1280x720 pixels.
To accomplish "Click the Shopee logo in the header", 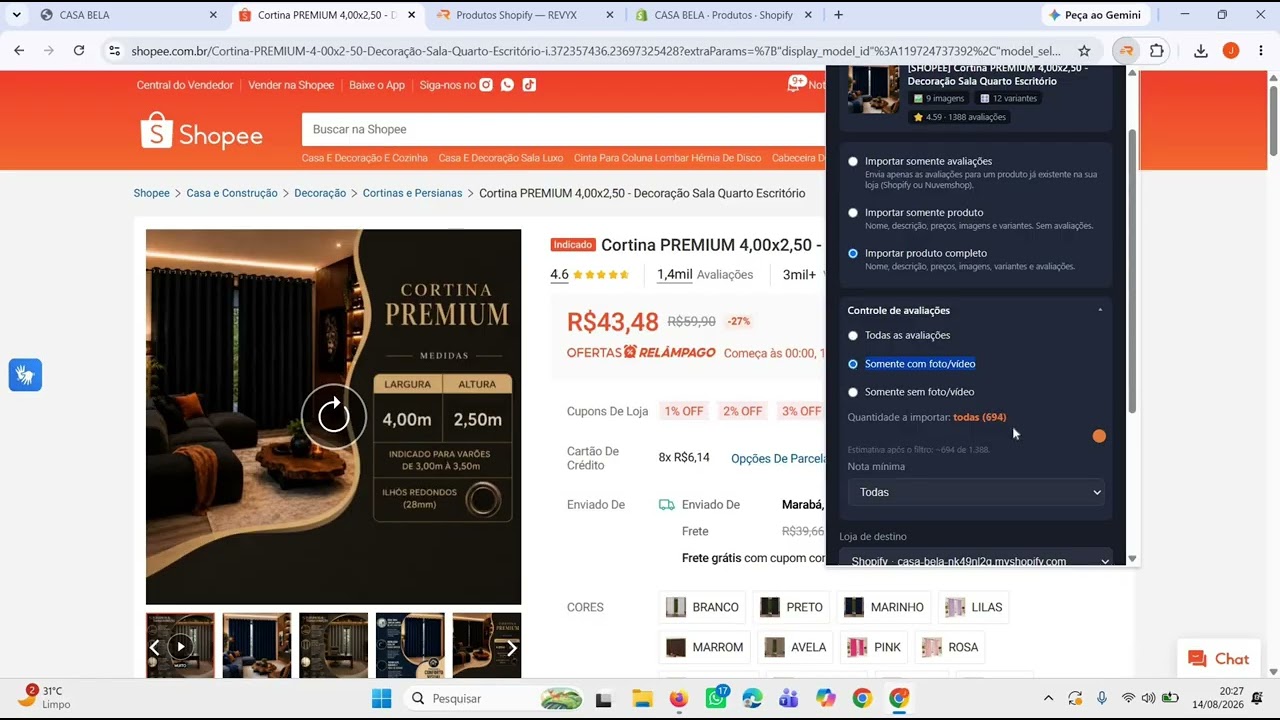I will click(202, 131).
